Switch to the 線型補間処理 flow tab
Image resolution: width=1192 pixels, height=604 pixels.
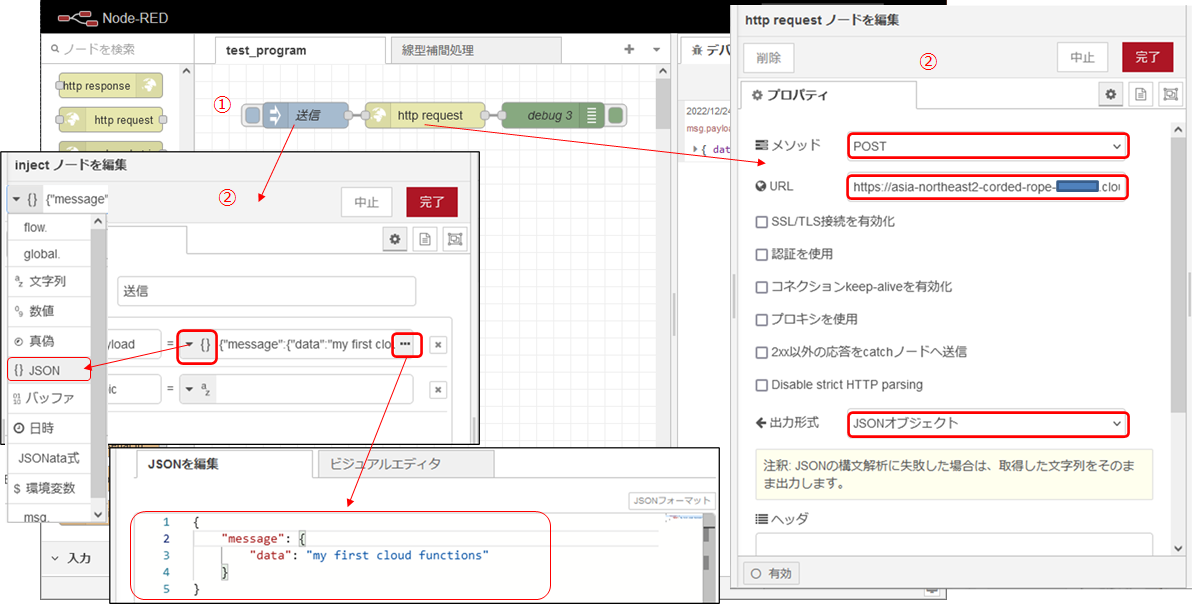(438, 50)
